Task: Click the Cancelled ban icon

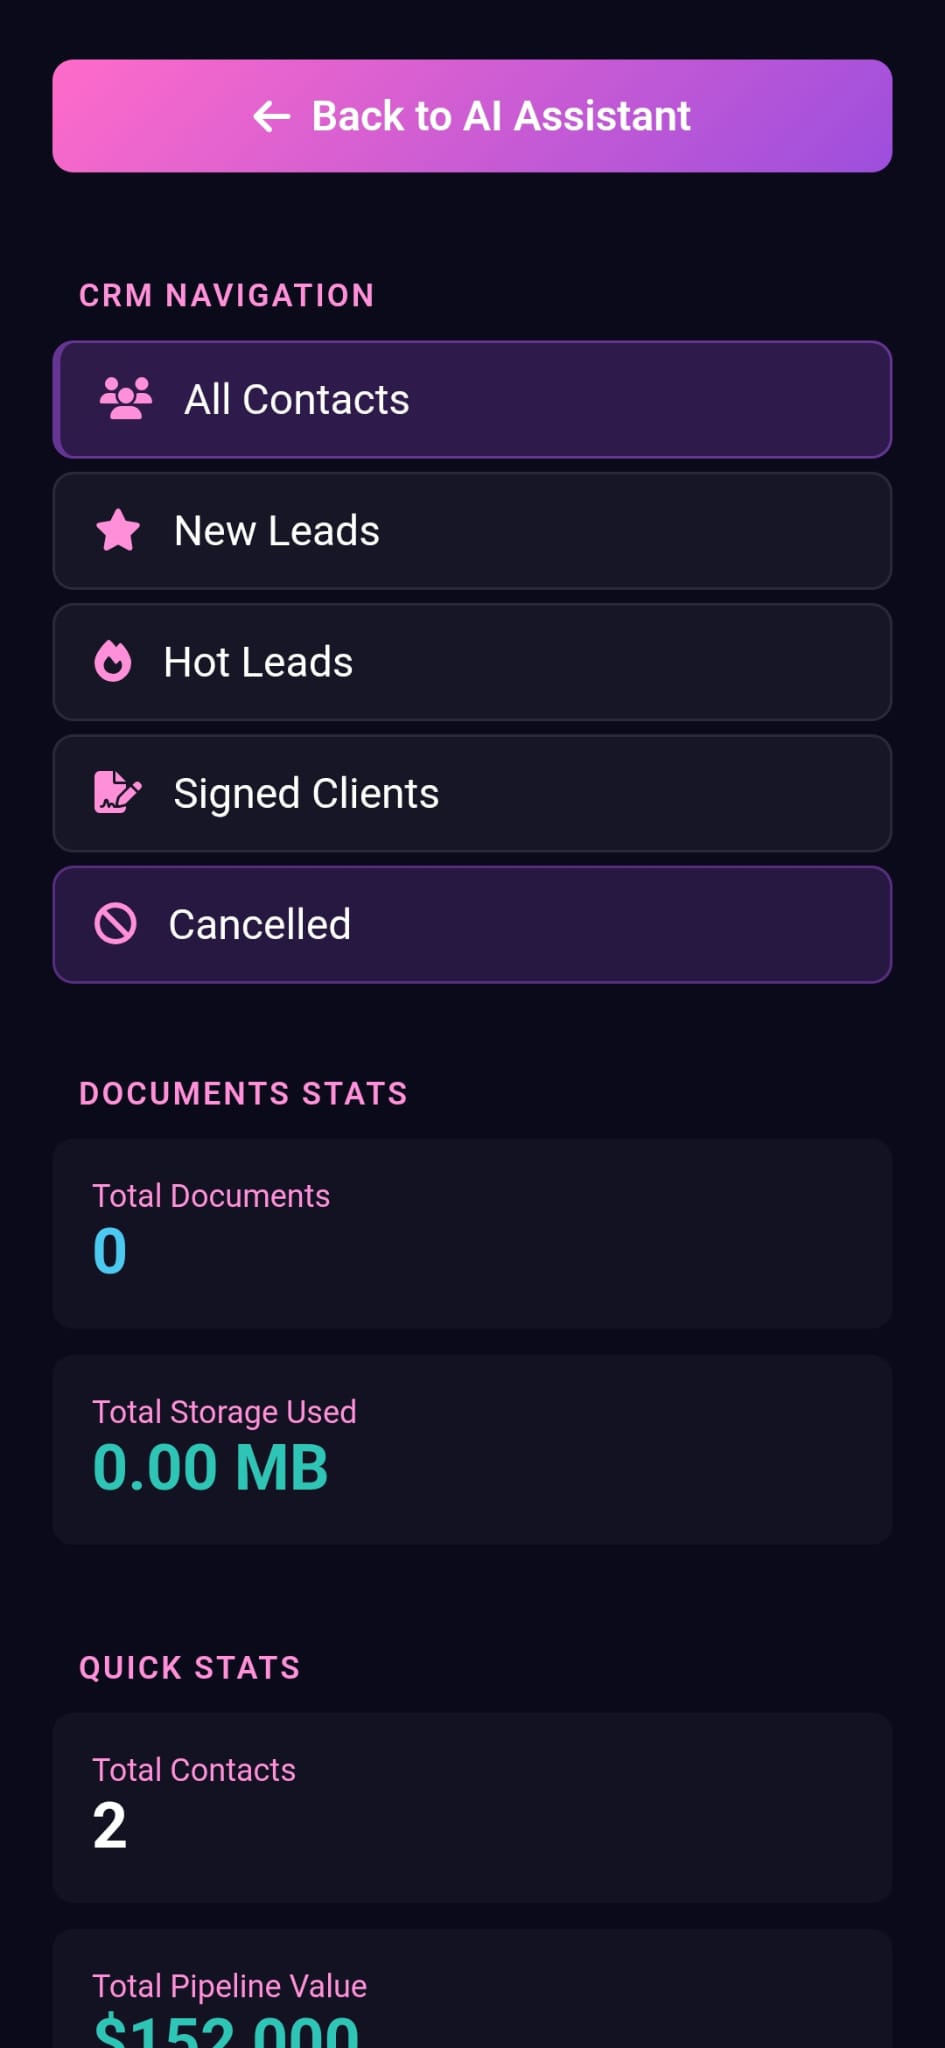Action: point(116,924)
